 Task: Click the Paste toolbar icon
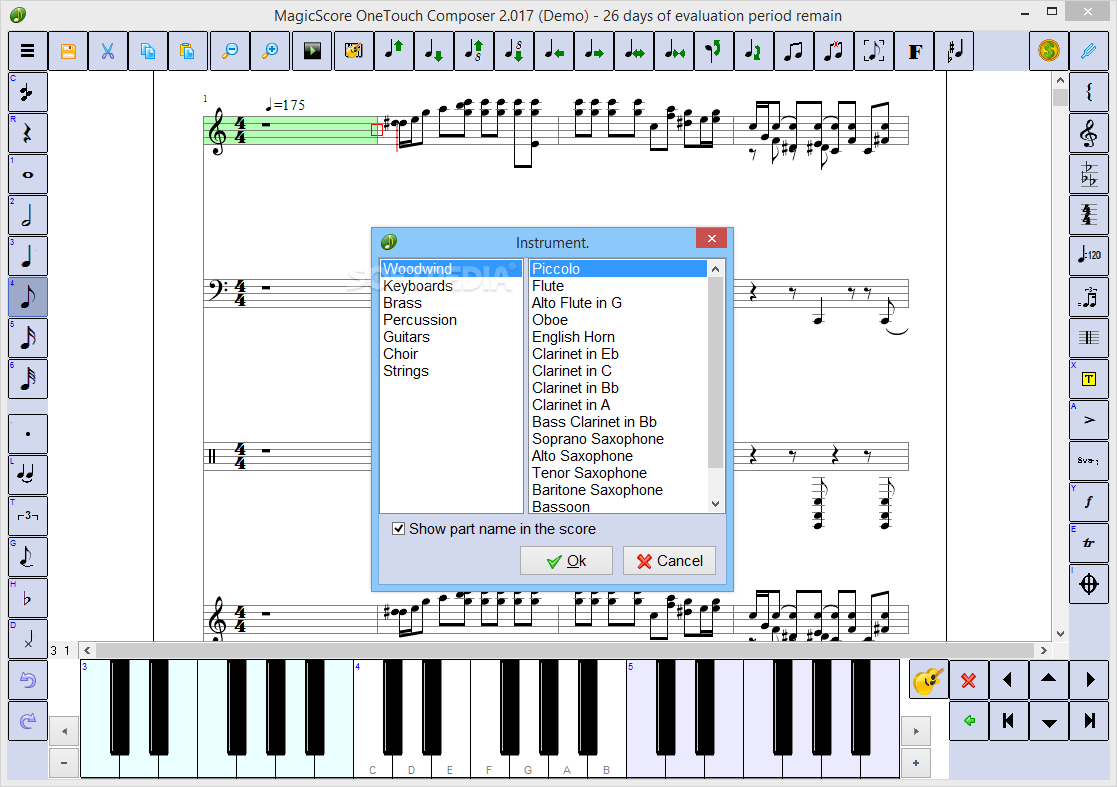tap(187, 51)
